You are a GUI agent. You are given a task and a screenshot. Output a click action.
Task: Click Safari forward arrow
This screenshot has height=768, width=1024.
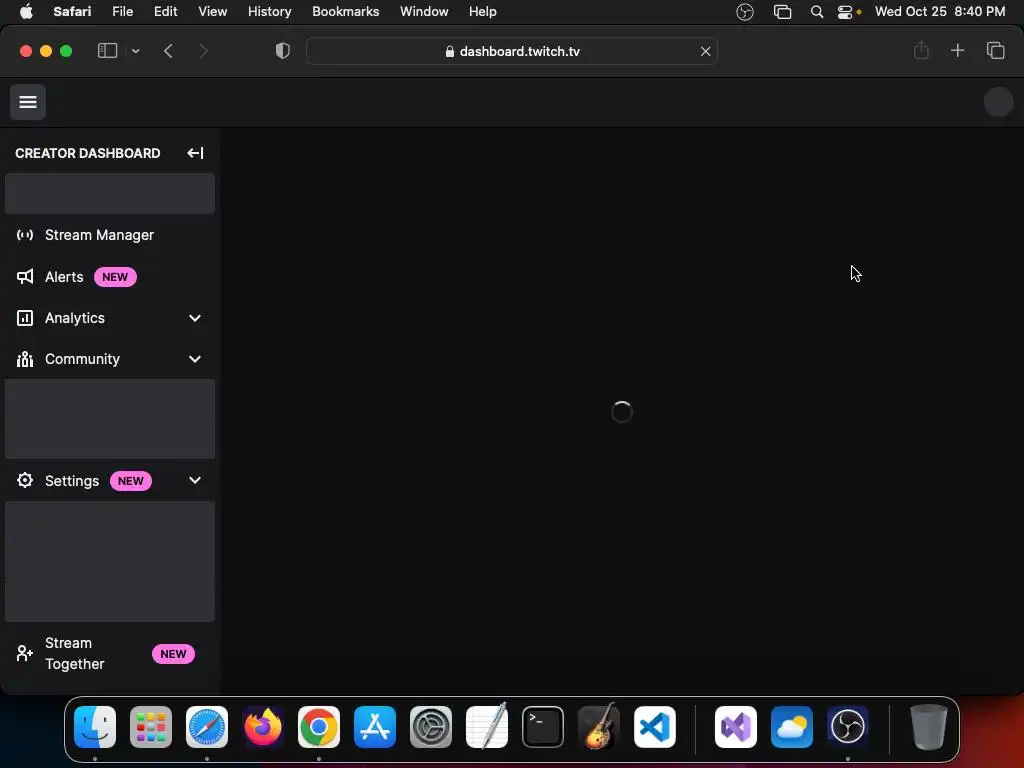tap(203, 51)
